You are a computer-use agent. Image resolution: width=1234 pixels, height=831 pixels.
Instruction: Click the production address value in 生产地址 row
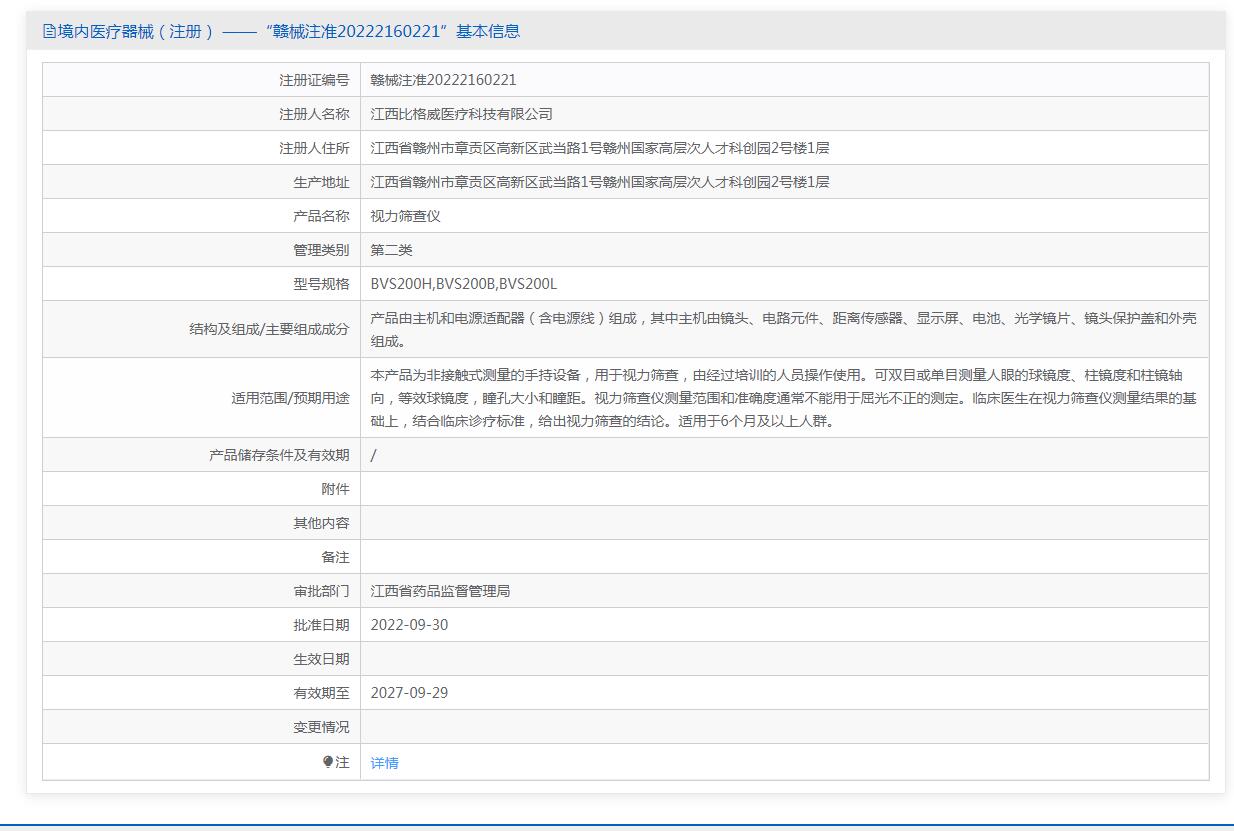(x=599, y=182)
